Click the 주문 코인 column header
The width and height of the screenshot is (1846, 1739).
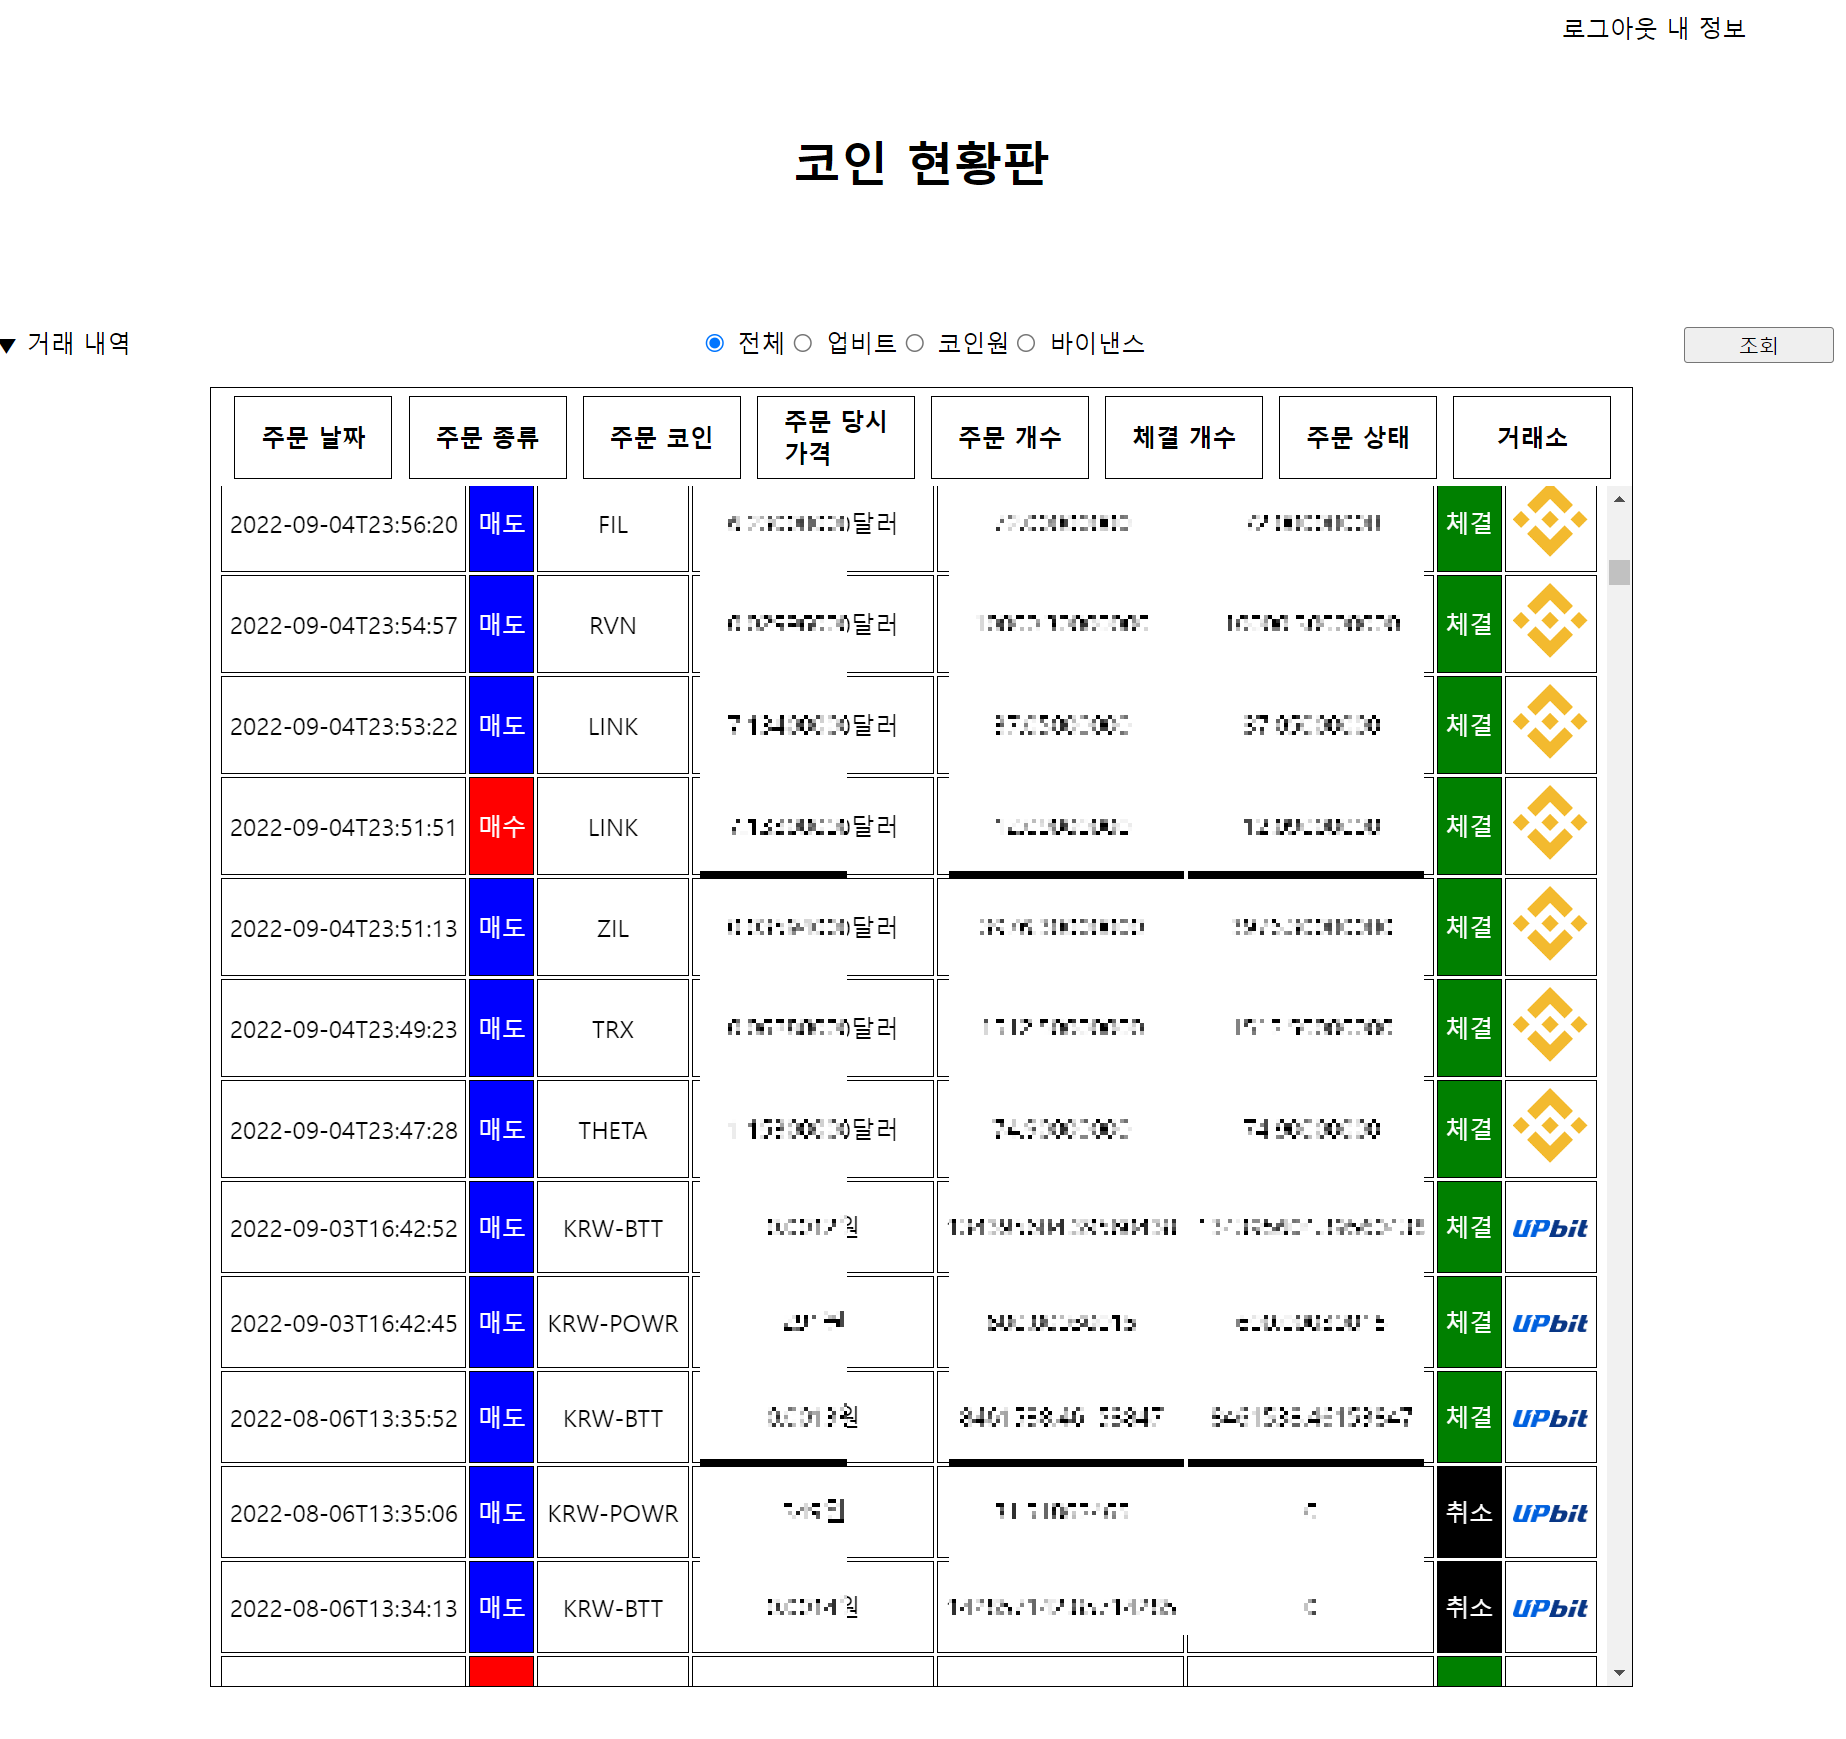pos(661,437)
